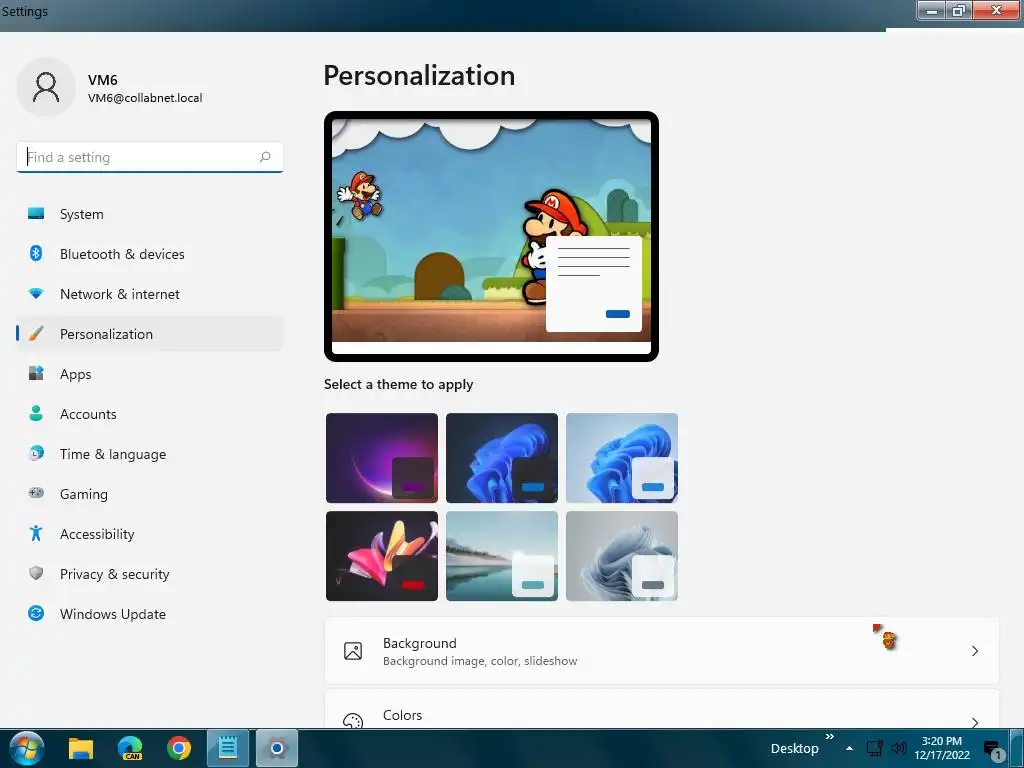
Task: Apply the colorful flower dark theme
Action: click(382, 556)
